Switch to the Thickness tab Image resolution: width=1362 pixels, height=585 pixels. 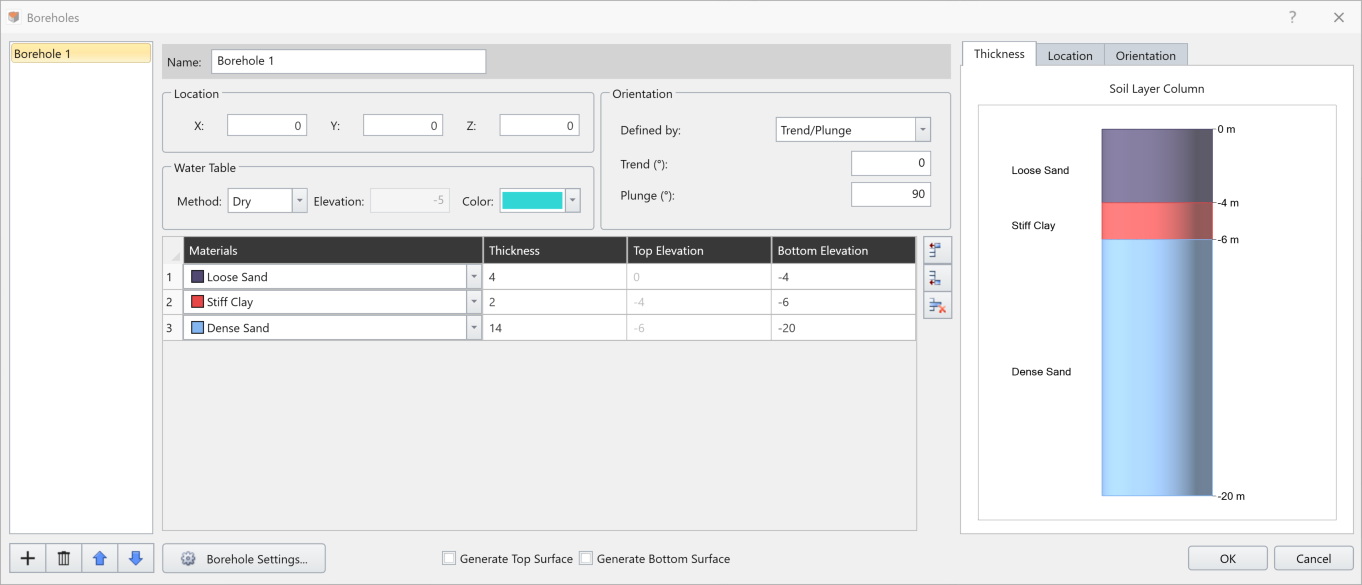click(999, 54)
